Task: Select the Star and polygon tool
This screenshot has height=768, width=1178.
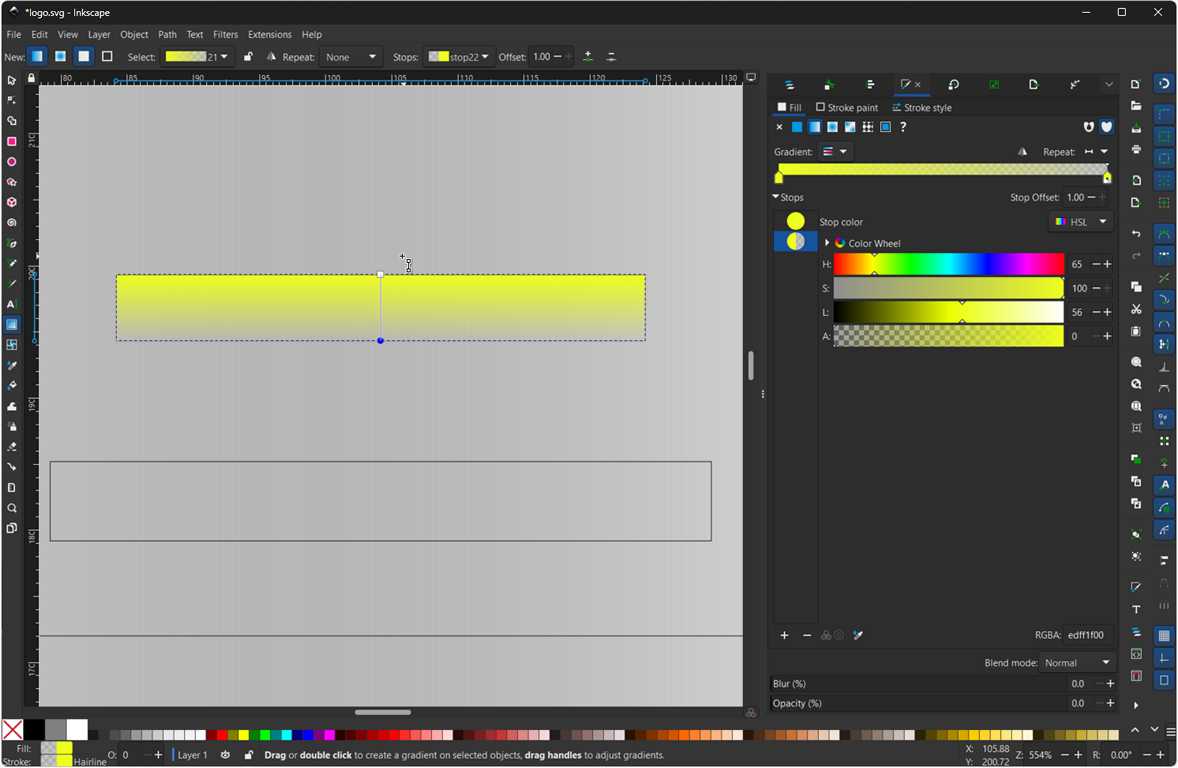Action: click(11, 182)
